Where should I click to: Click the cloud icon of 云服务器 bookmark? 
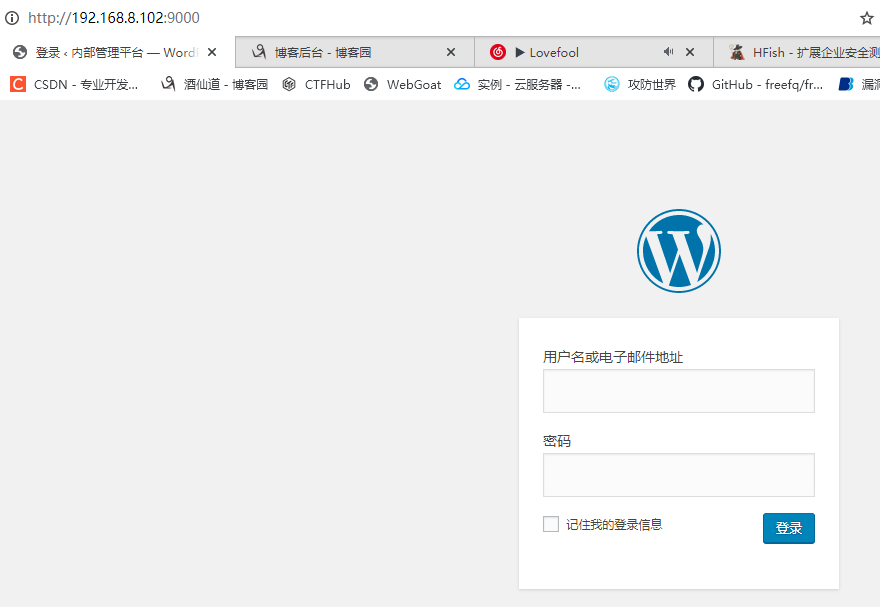462,84
